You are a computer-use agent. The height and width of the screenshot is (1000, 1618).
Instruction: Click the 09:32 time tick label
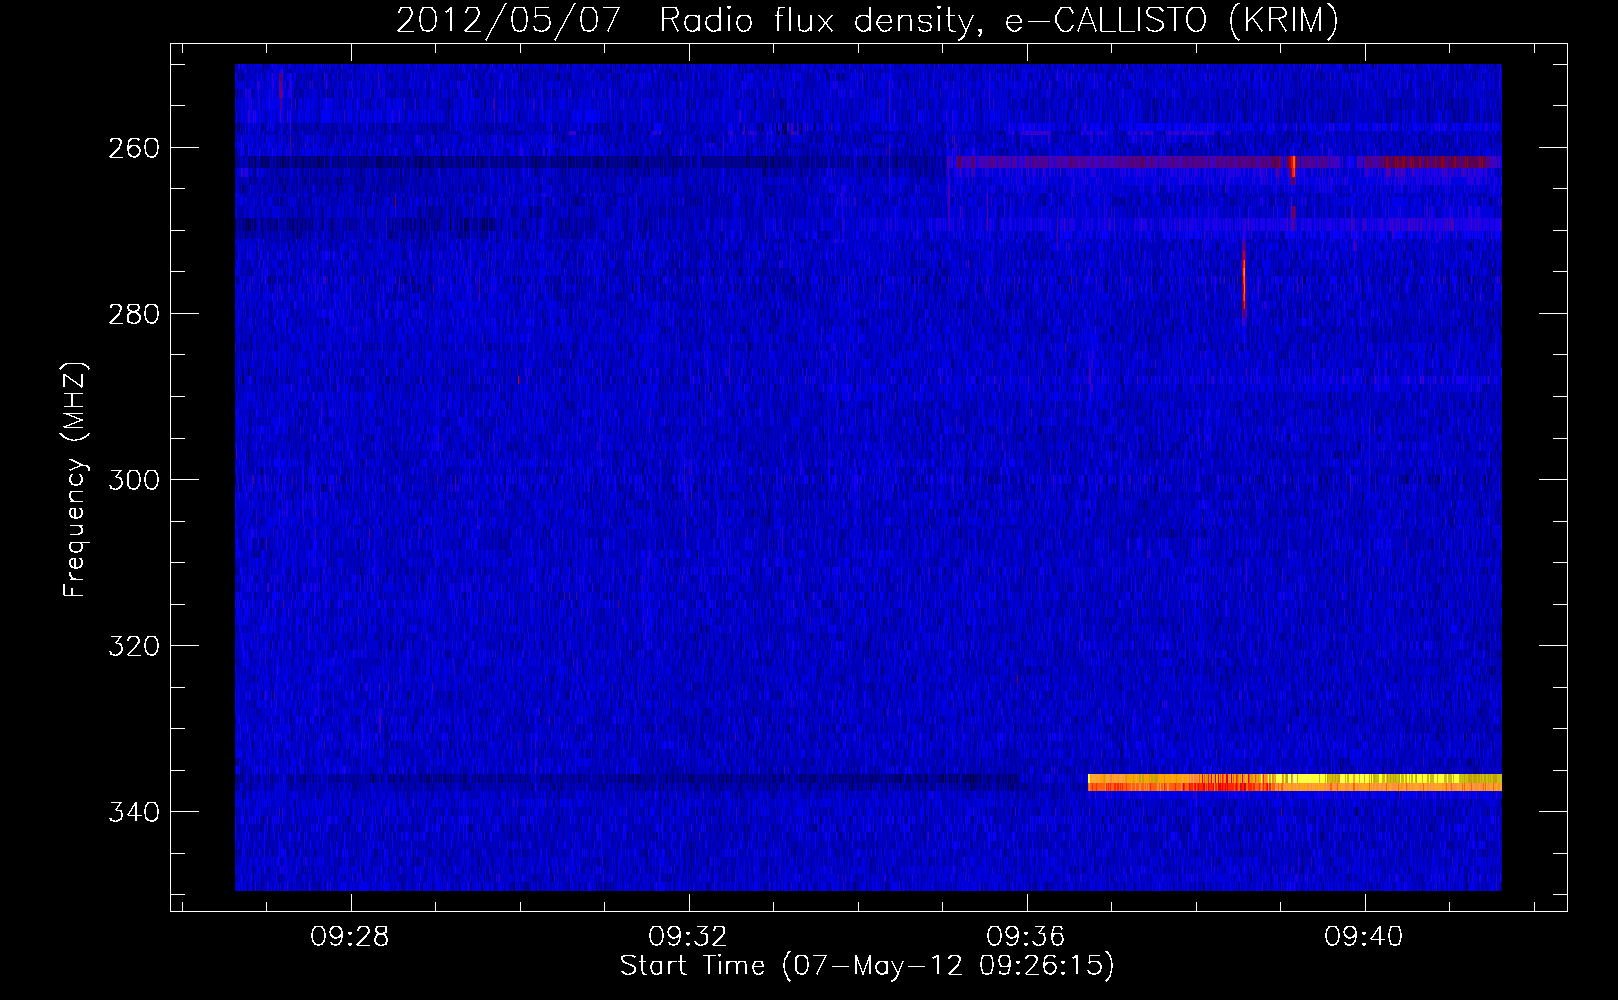[x=688, y=937]
